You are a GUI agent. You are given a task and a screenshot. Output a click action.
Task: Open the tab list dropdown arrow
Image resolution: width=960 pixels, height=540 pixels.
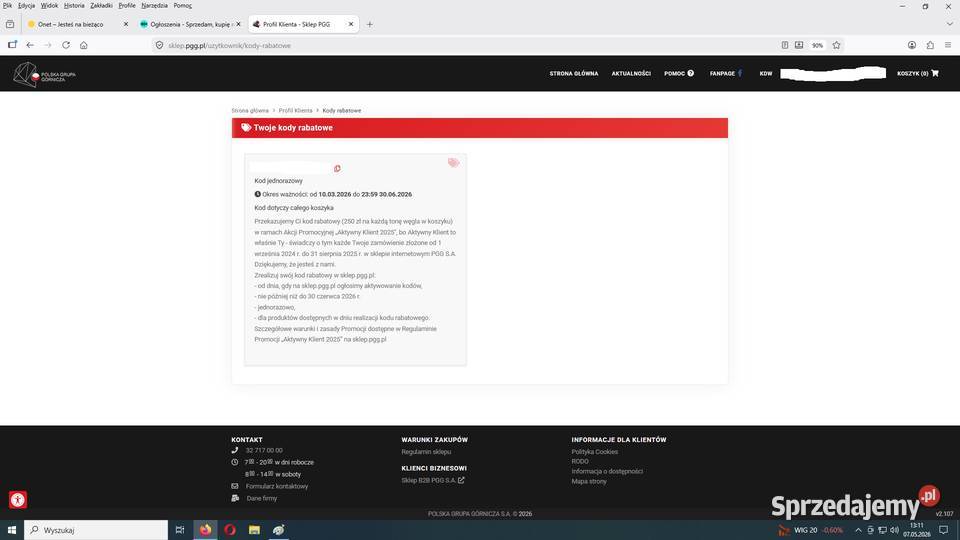click(949, 24)
